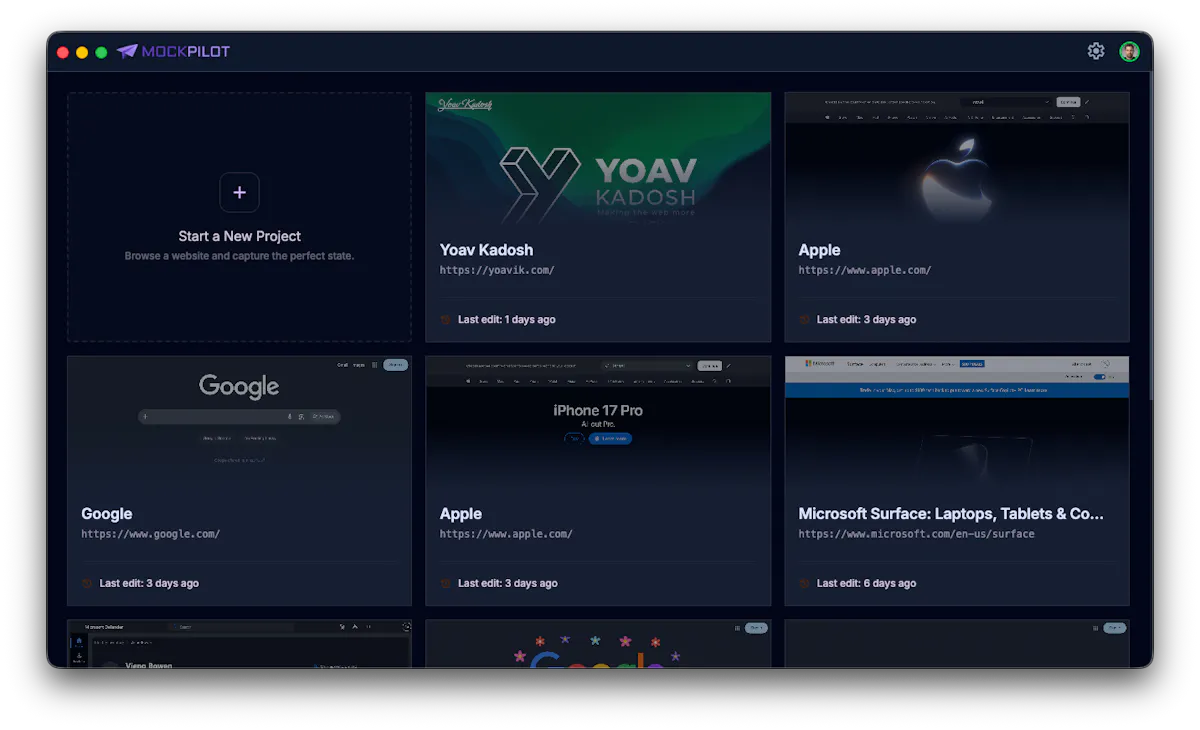The height and width of the screenshot is (730, 1200).
Task: Click the clock icon in the Apple logo card
Action: (805, 320)
